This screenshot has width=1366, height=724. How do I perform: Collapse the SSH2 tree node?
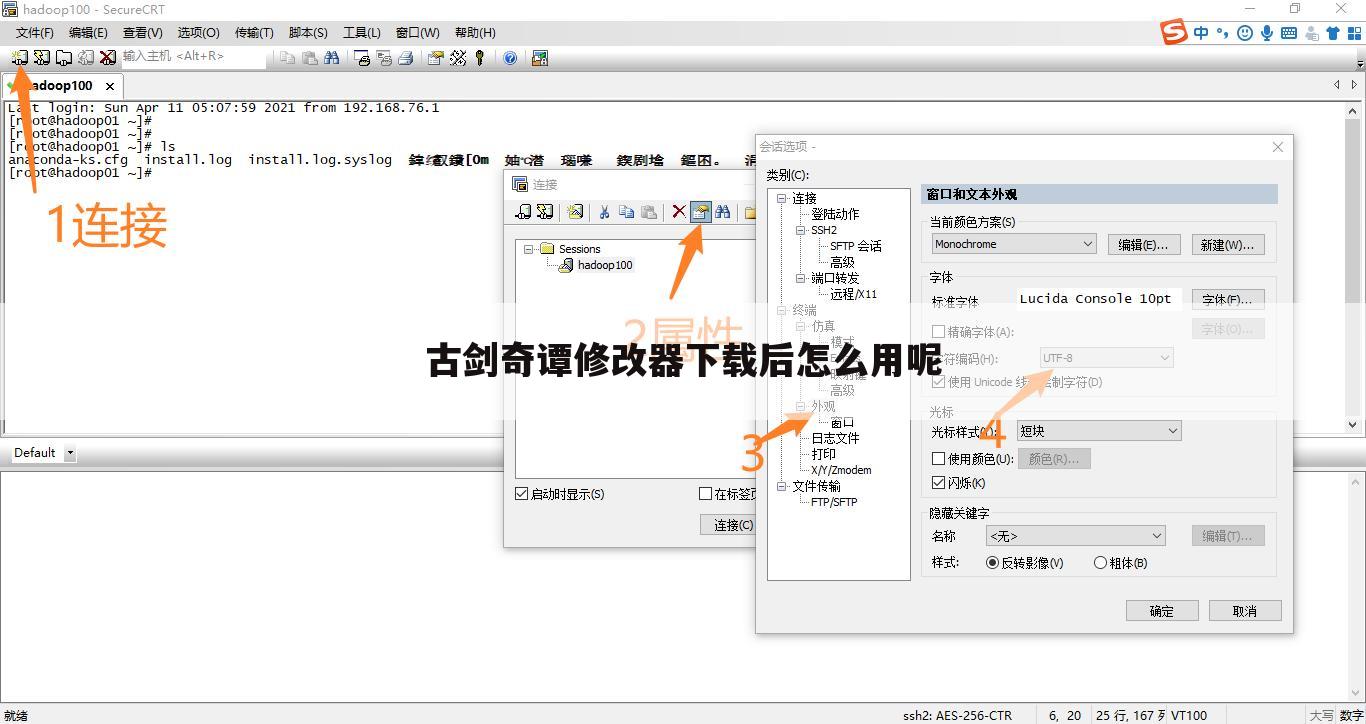801,230
